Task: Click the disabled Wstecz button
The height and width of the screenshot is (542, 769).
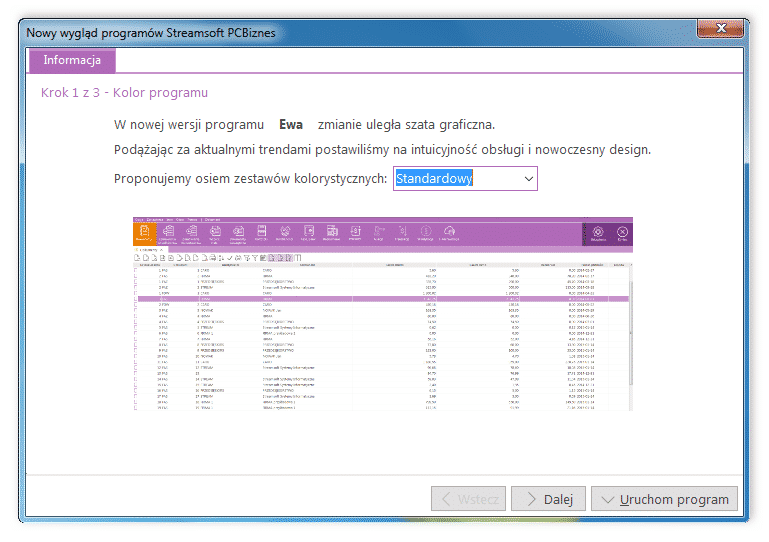Action: [468, 499]
